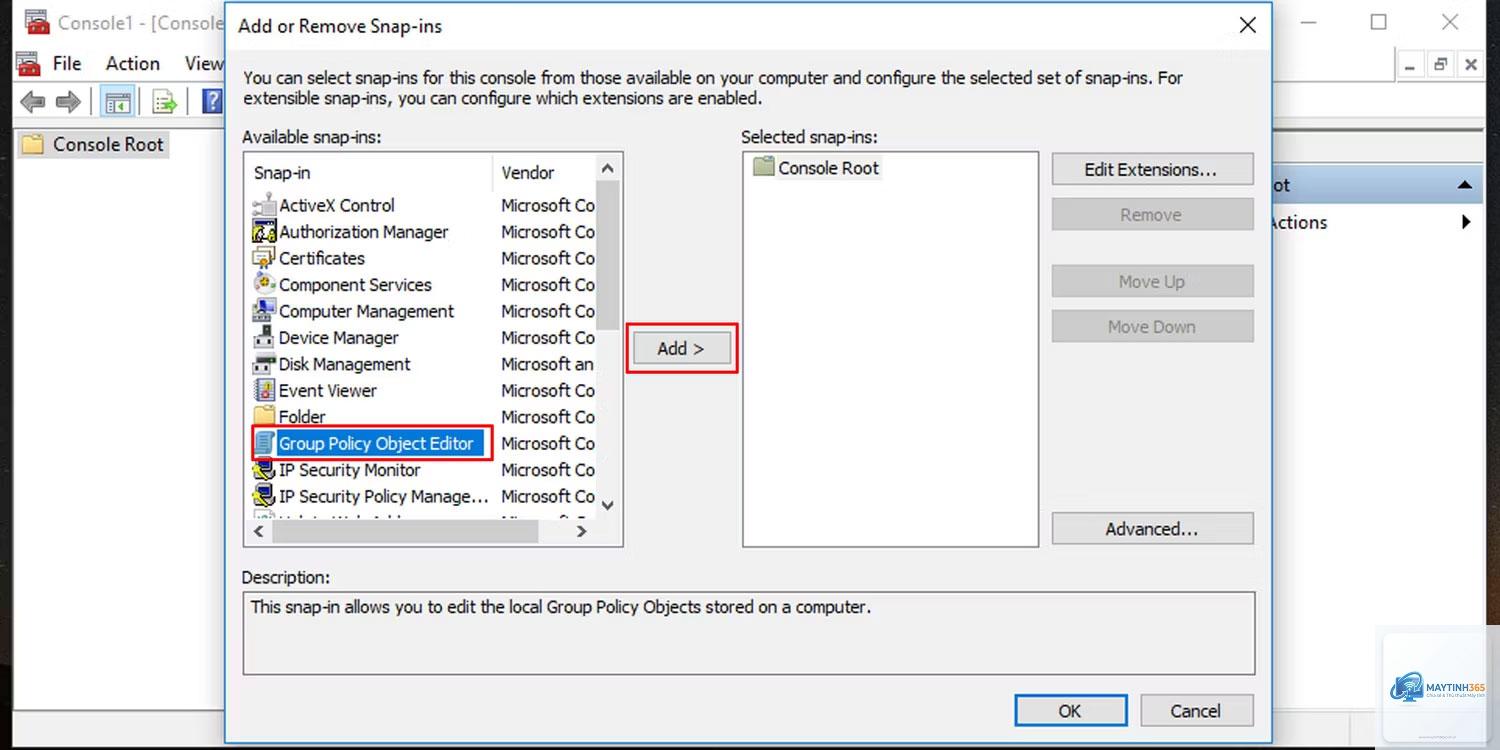This screenshot has height=750, width=1500.
Task: Click the MMC document icon beside File menu
Action: (x=28, y=63)
